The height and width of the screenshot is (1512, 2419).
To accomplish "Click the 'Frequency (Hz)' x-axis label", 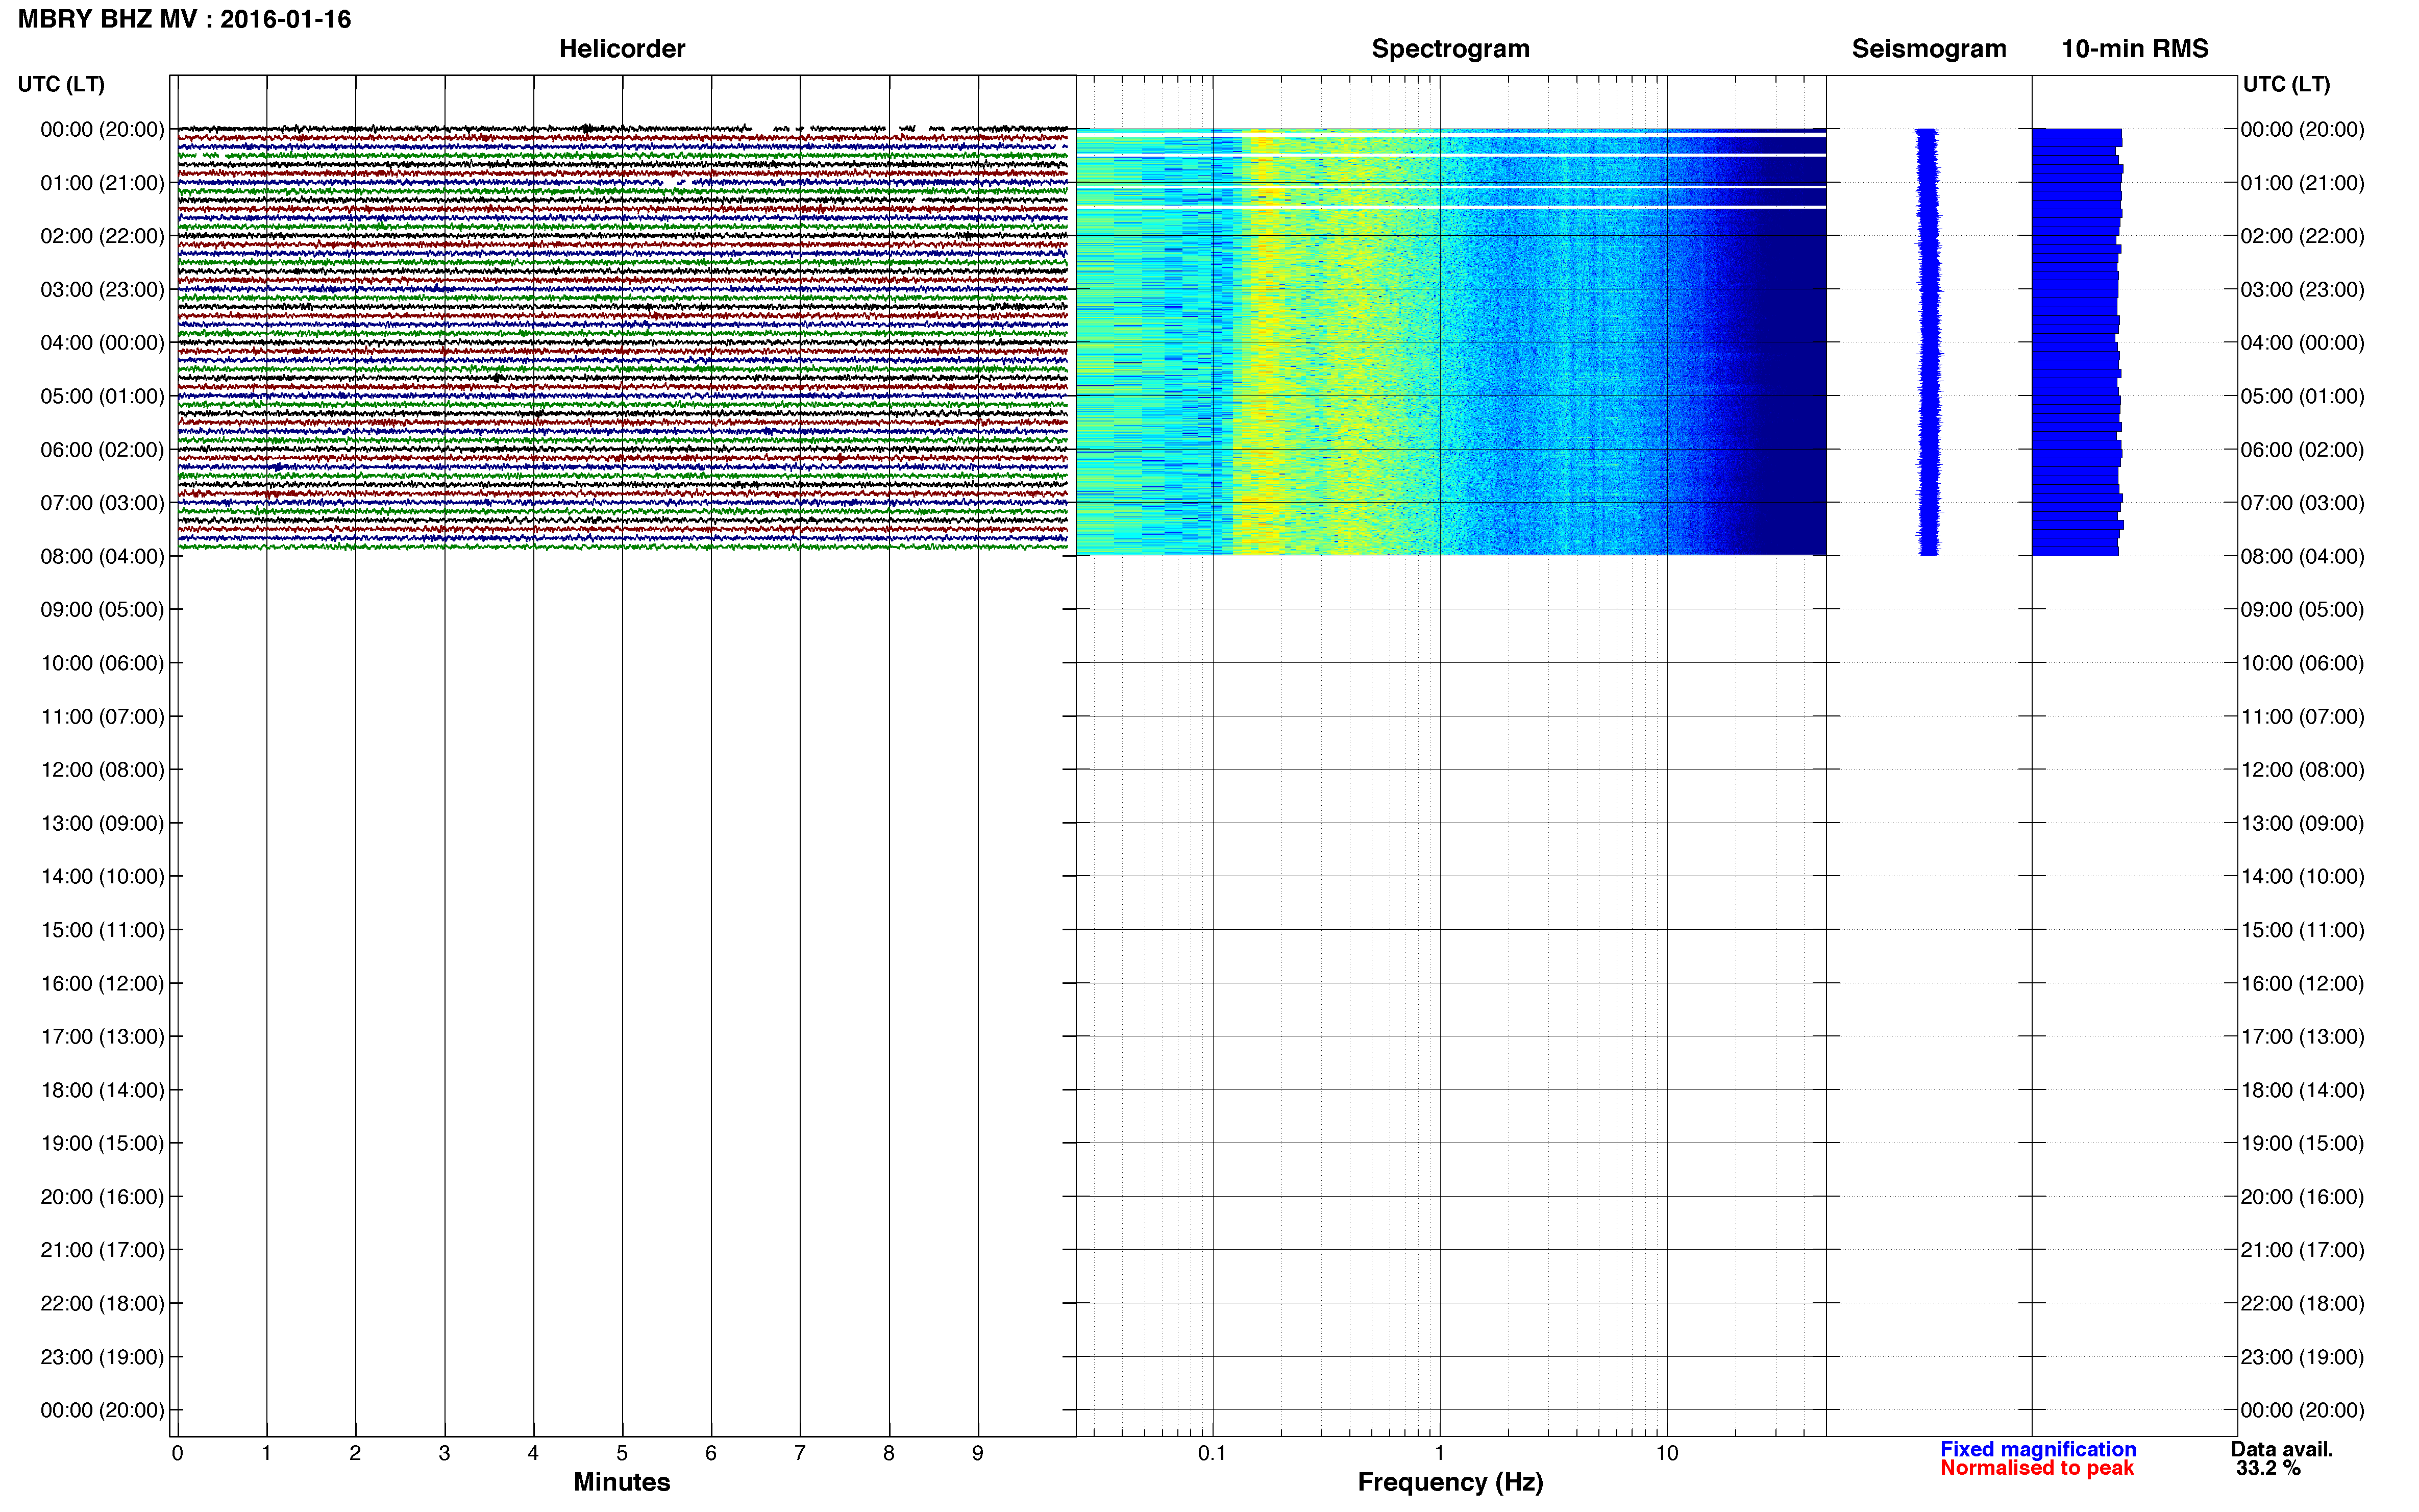I will pyautogui.click(x=1450, y=1482).
